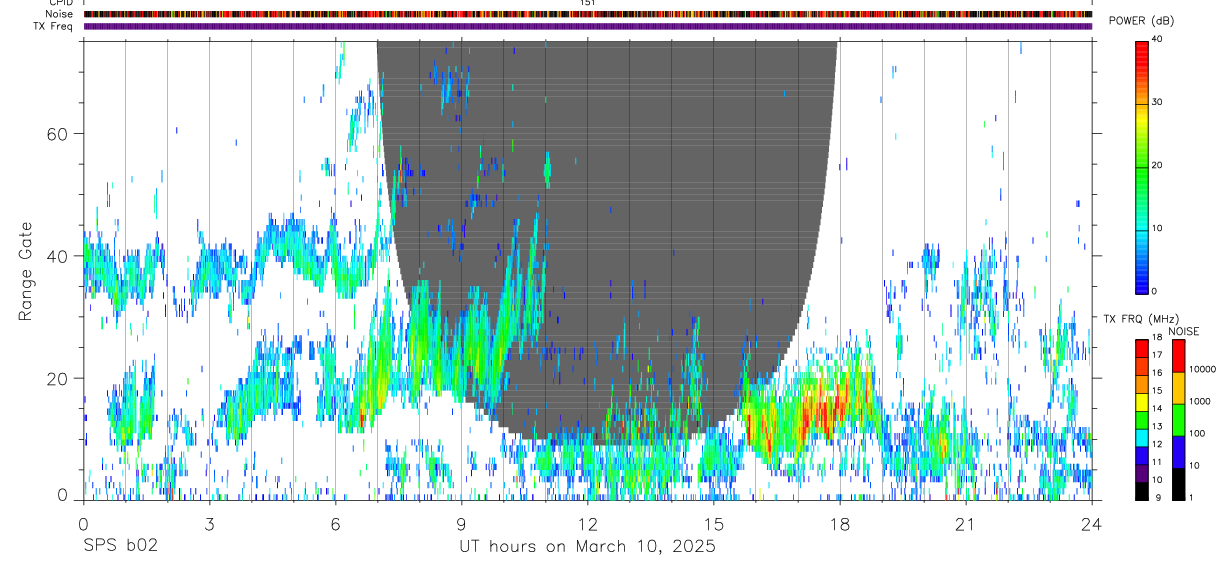The height and width of the screenshot is (567, 1228).
Task: Select the blue segment of the NOISE color bar
Action: coord(1178,452)
